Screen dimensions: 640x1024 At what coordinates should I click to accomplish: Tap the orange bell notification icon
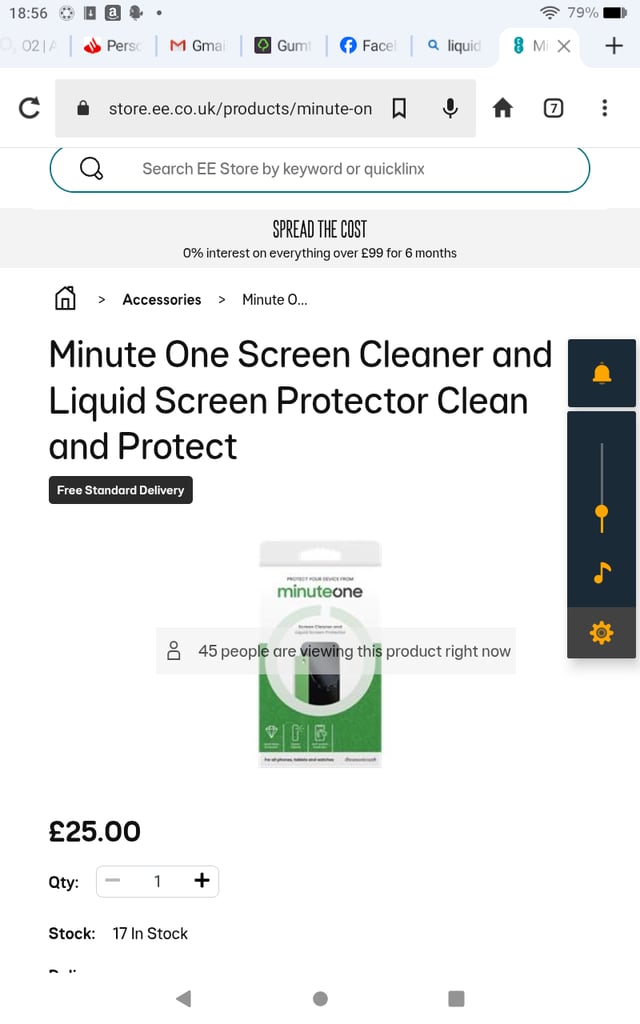point(601,374)
